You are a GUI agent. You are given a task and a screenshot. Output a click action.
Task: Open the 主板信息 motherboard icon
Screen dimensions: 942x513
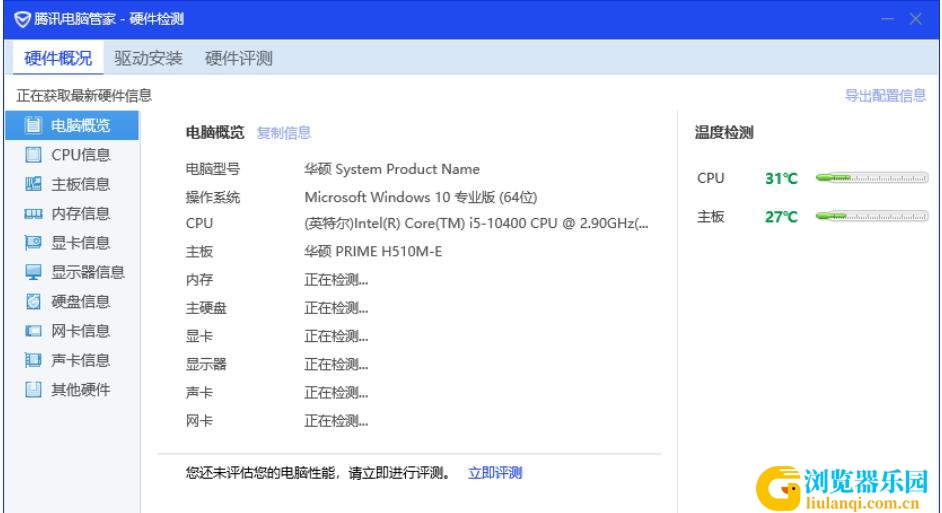[x=33, y=184]
